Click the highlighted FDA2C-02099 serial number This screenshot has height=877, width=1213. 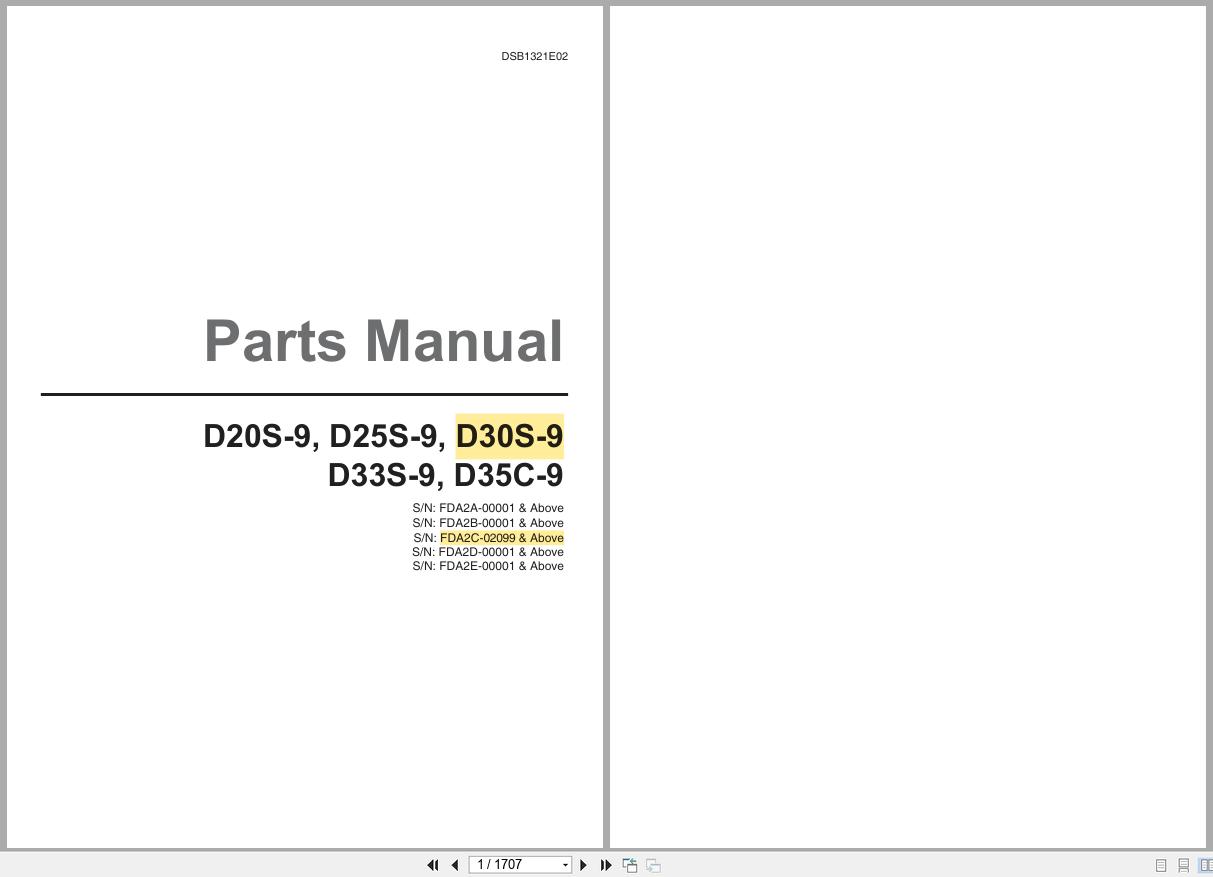pos(502,538)
